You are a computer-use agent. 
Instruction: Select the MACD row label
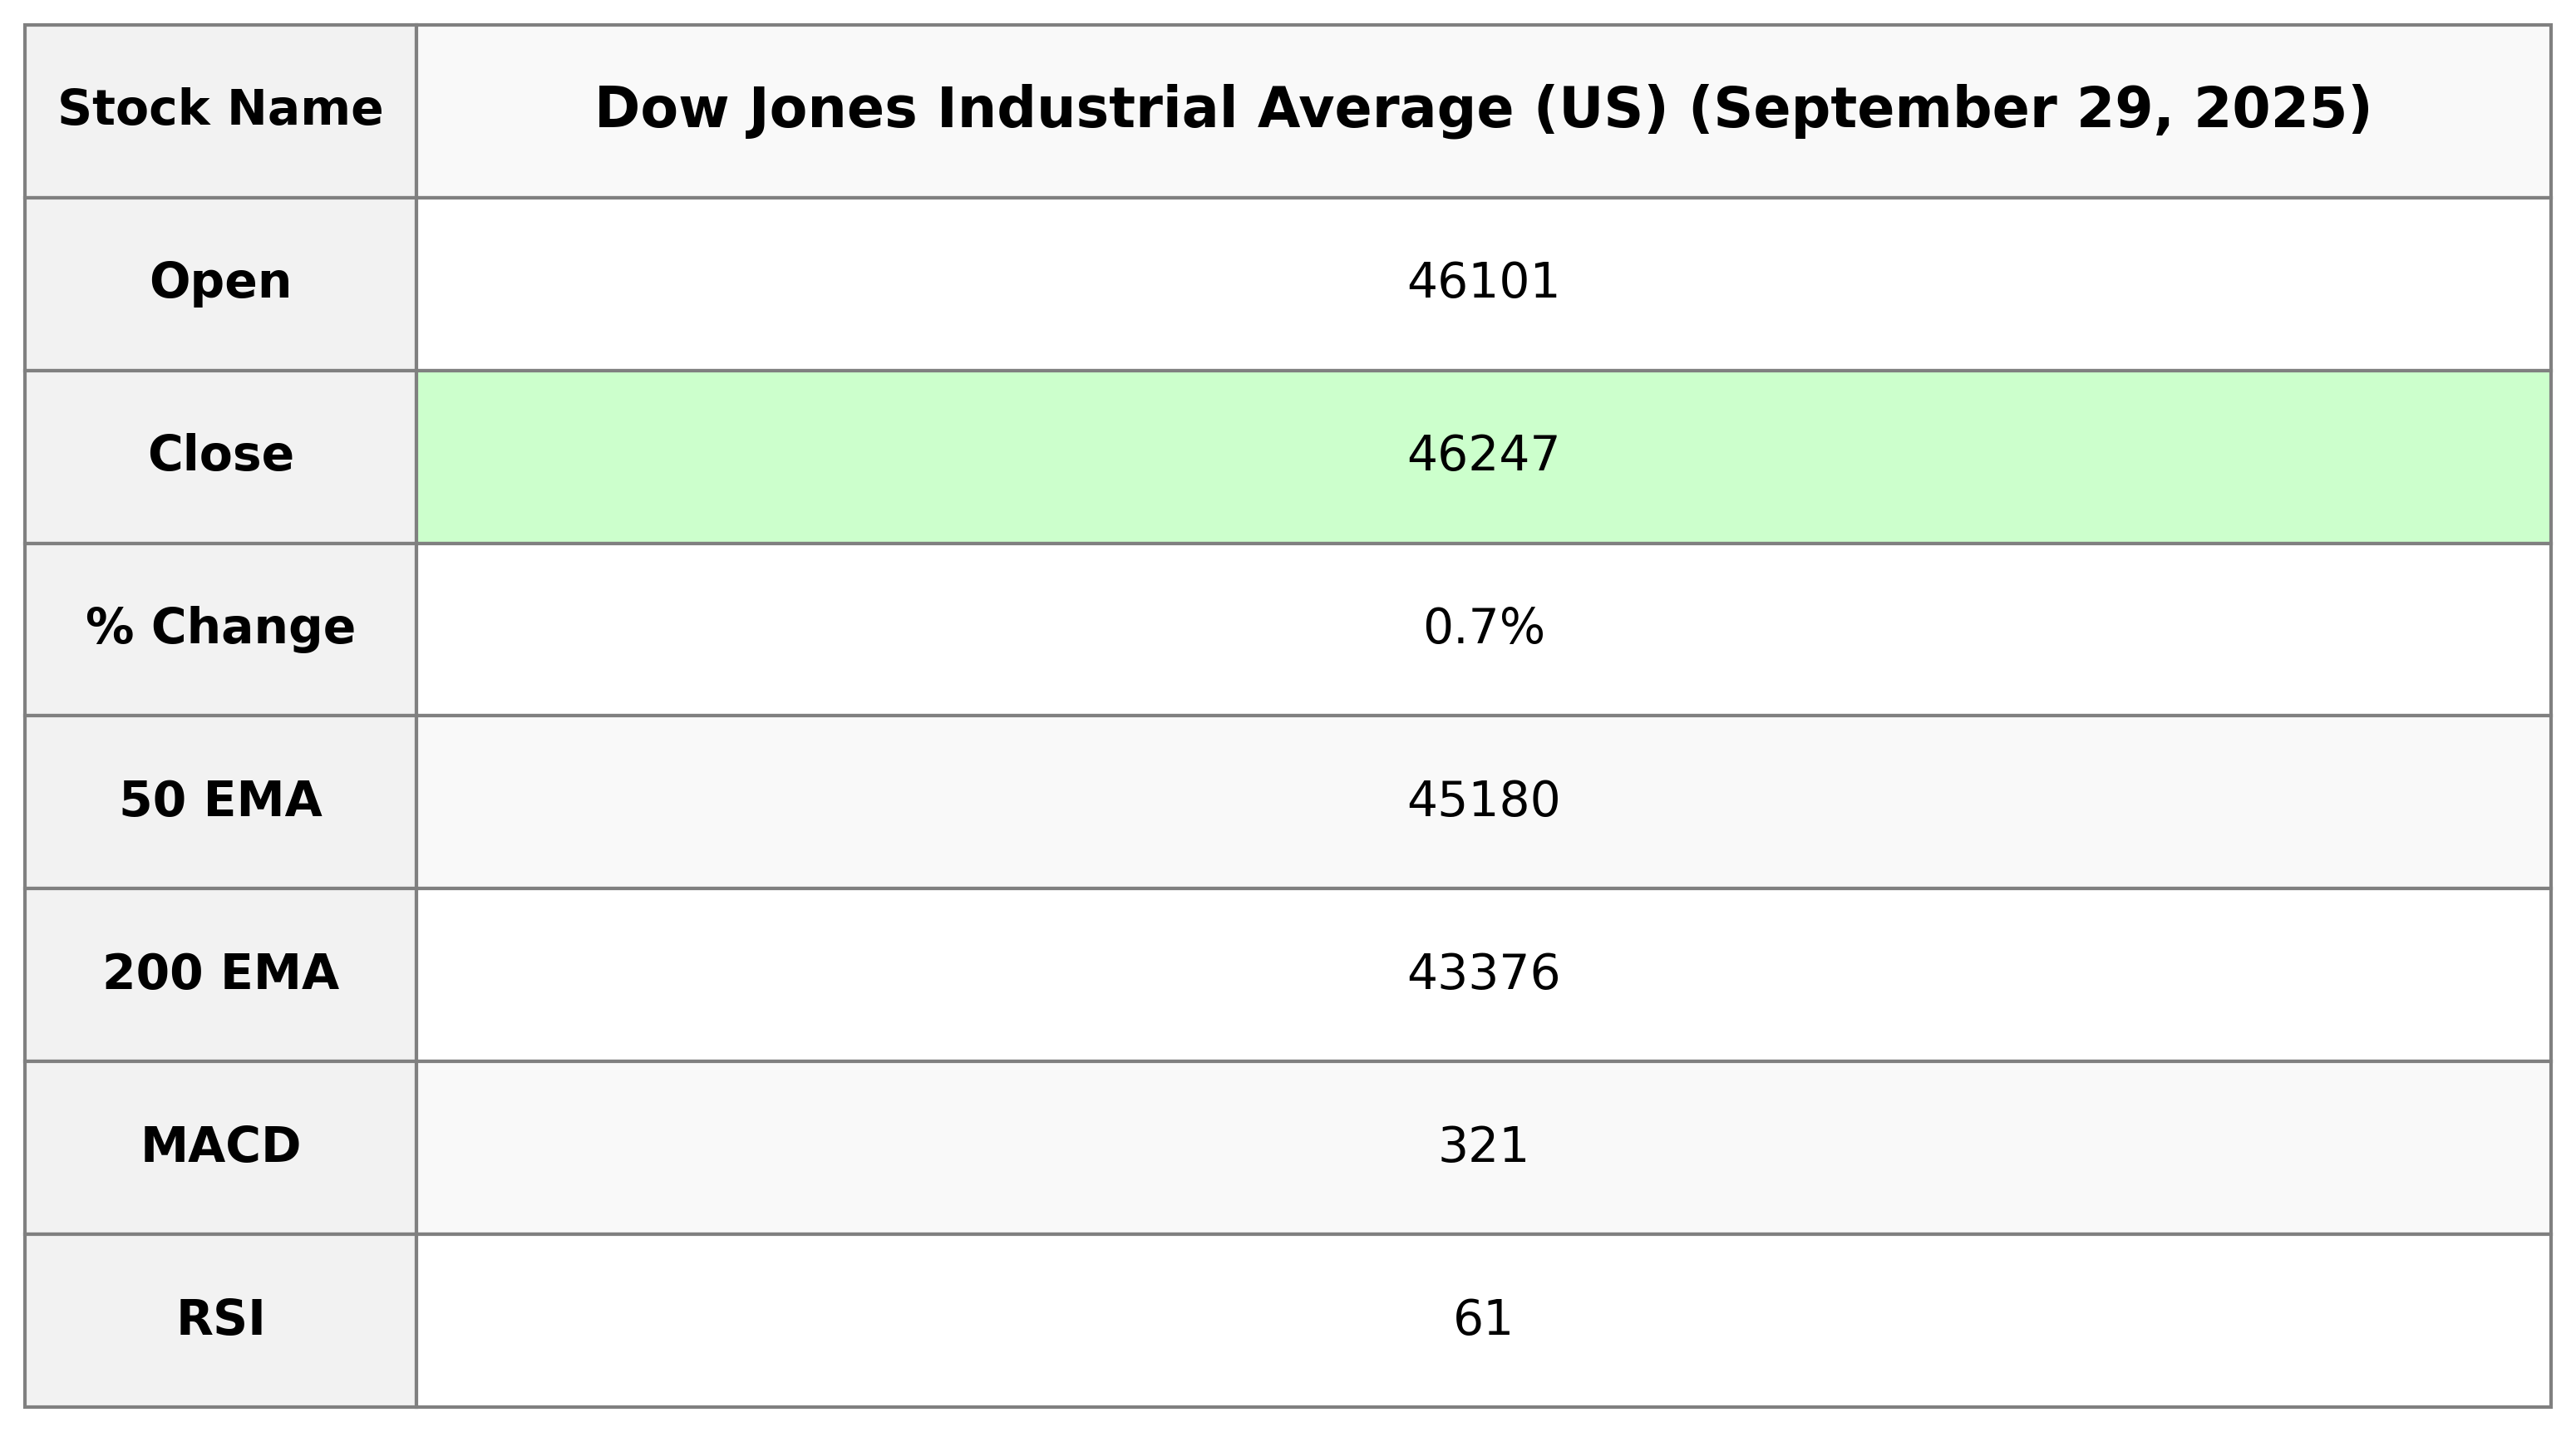pos(220,1147)
